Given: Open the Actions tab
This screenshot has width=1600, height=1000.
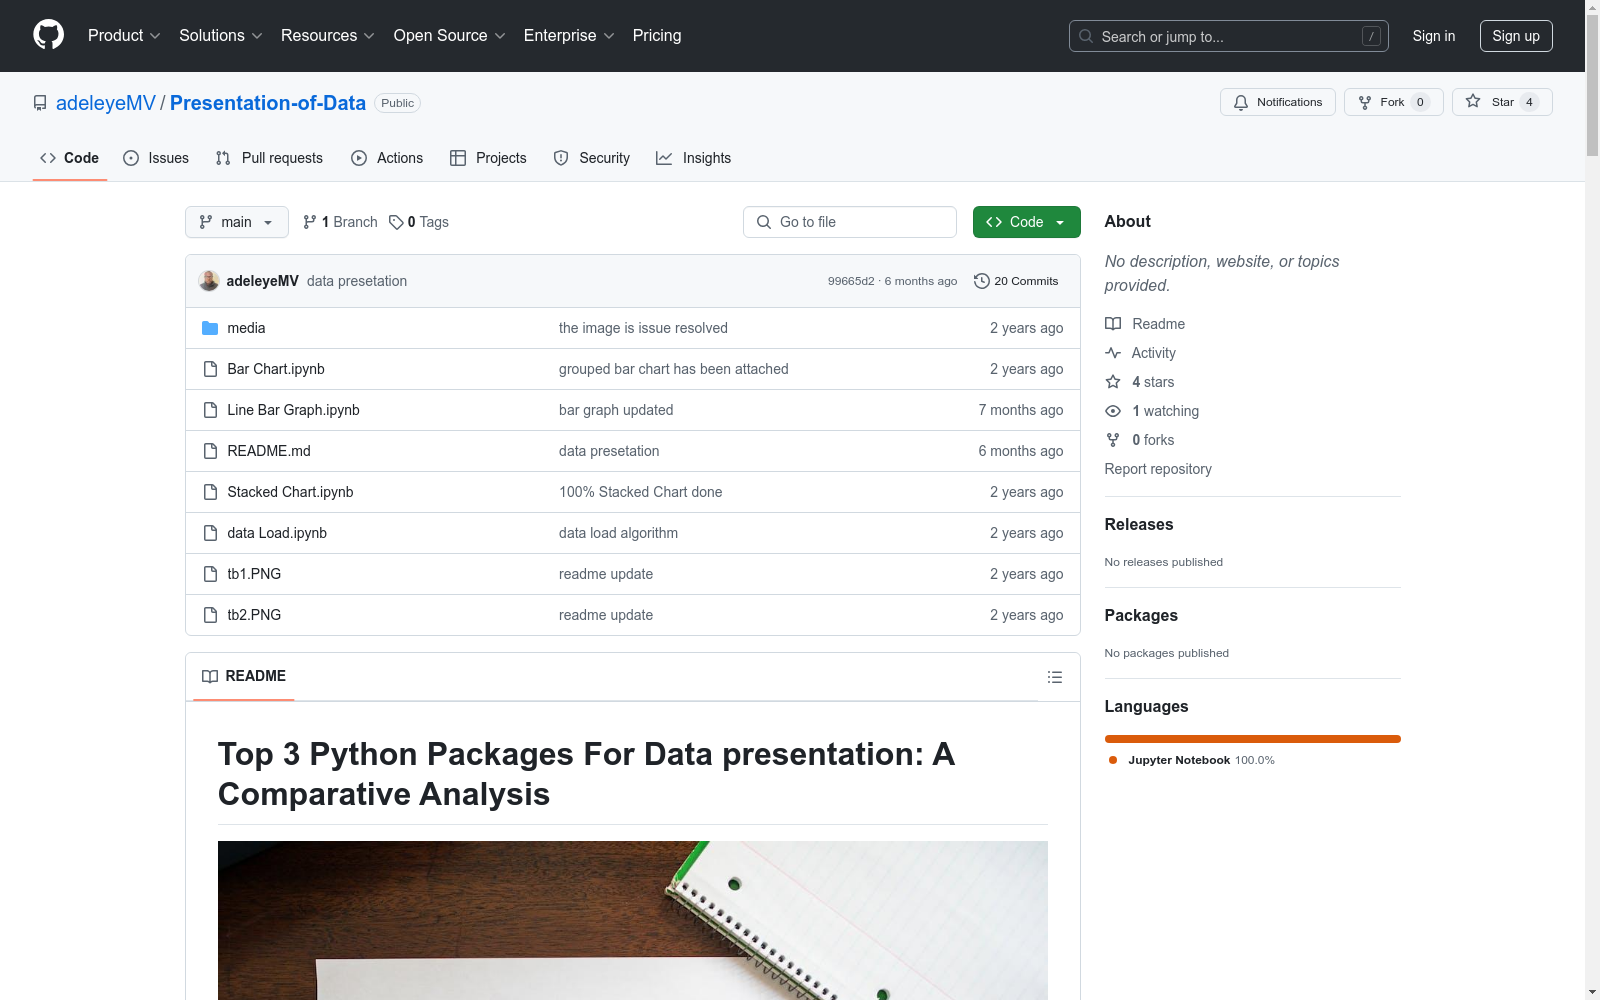Looking at the screenshot, I should [387, 158].
